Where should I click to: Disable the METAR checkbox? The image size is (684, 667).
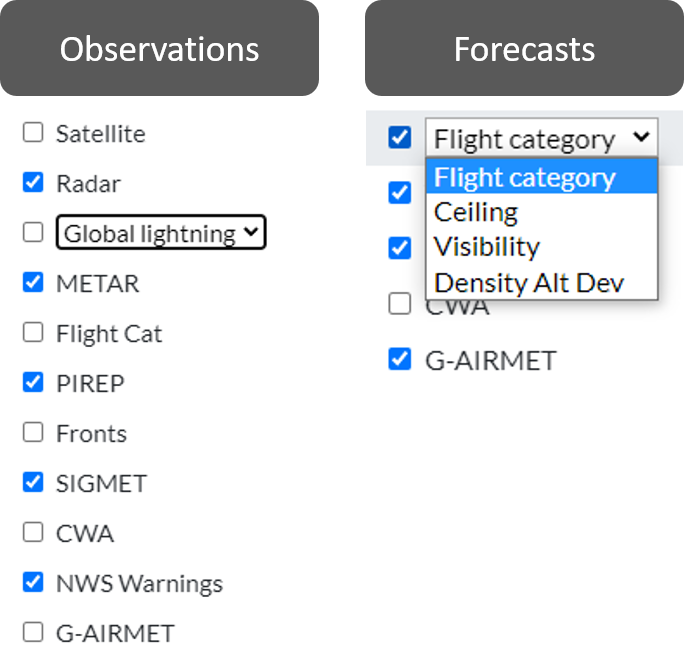coord(34,283)
